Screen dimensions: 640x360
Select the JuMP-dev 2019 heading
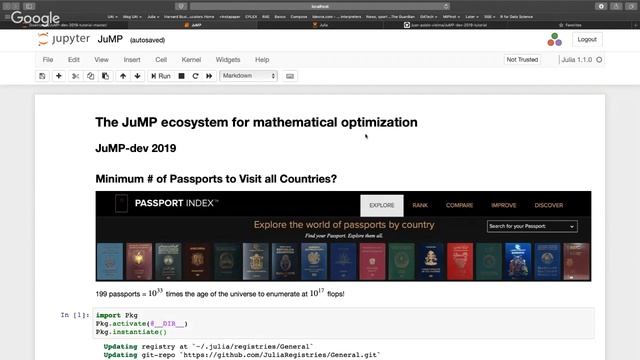click(136, 148)
